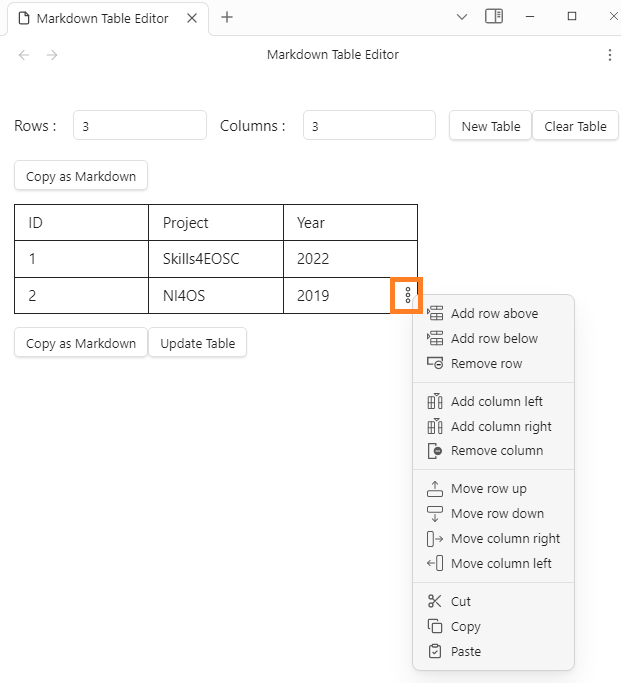Click the Add row above icon

[x=434, y=314]
